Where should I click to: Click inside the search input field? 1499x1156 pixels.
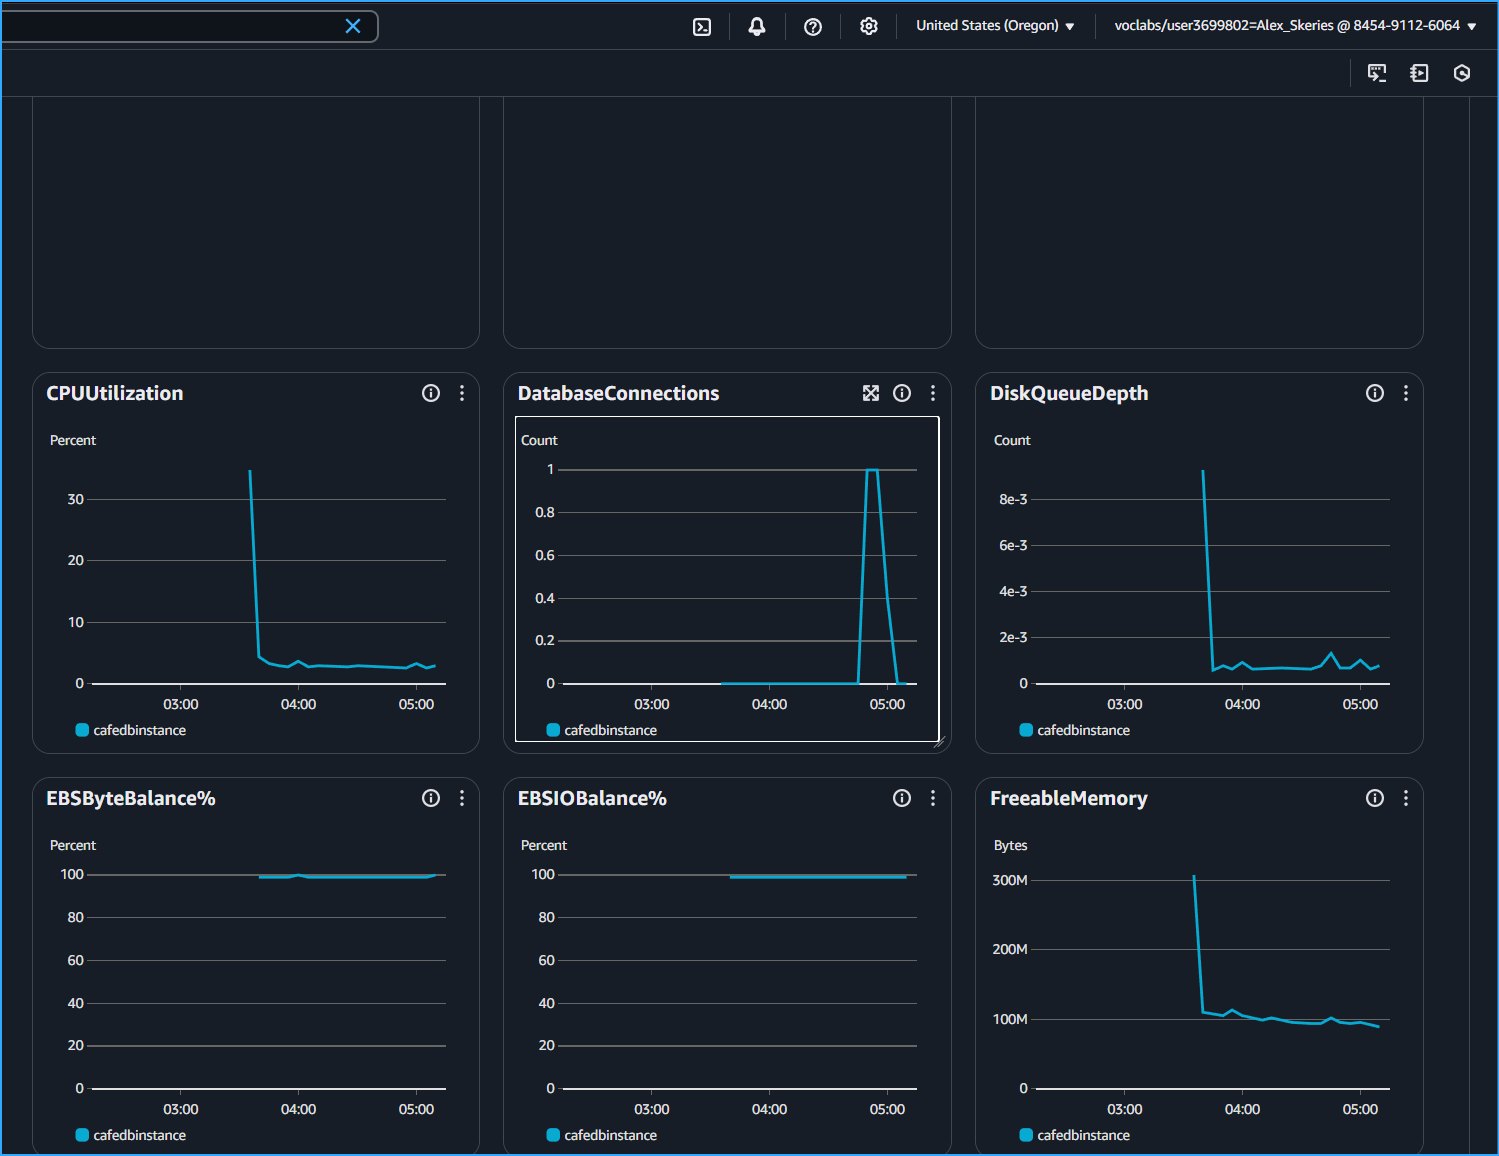pyautogui.click(x=170, y=26)
